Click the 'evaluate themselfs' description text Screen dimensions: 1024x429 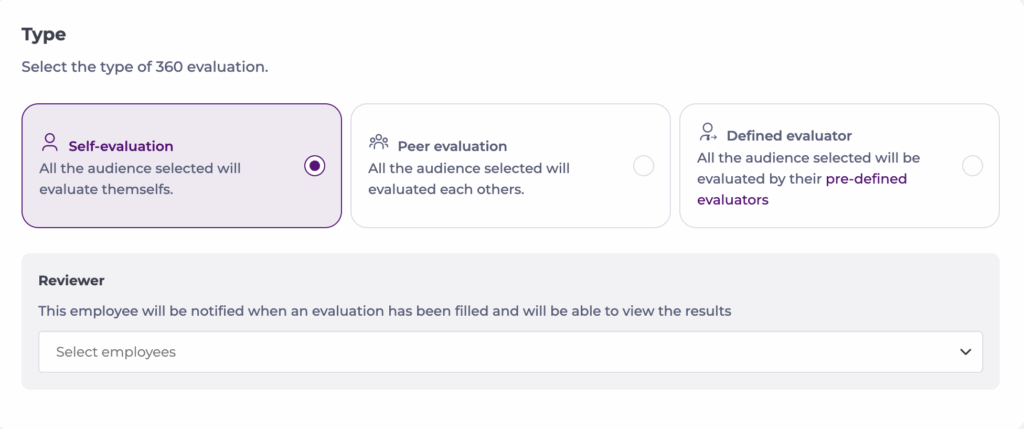[x=106, y=189]
